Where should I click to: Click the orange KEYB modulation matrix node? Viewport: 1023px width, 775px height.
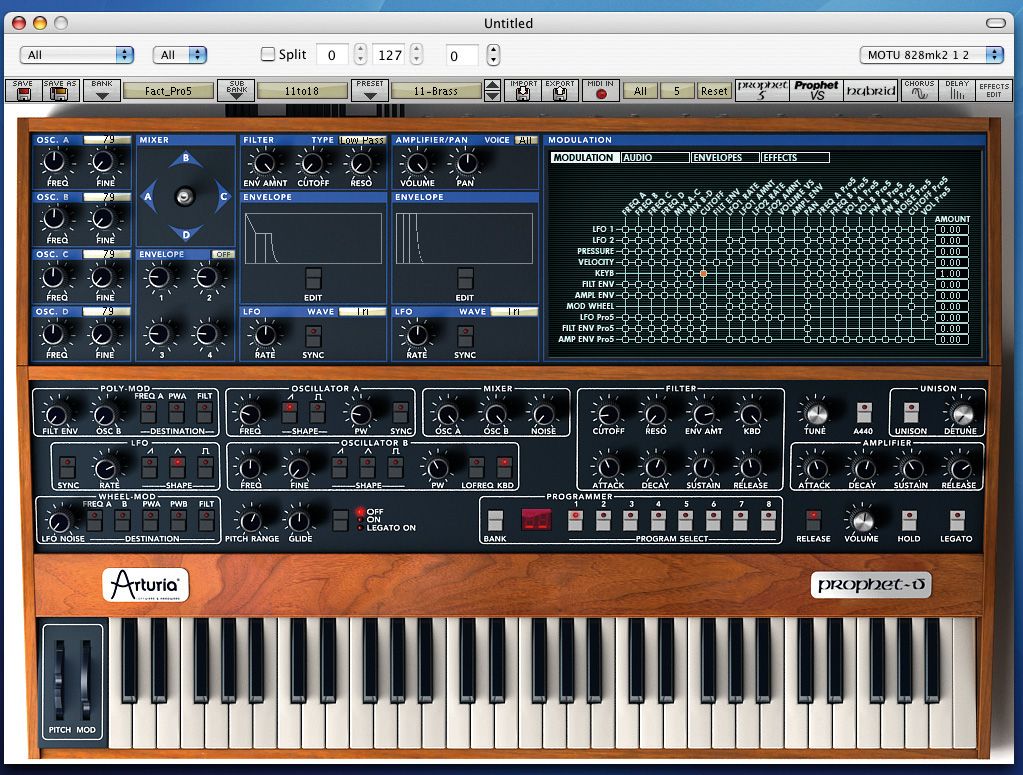pos(703,273)
